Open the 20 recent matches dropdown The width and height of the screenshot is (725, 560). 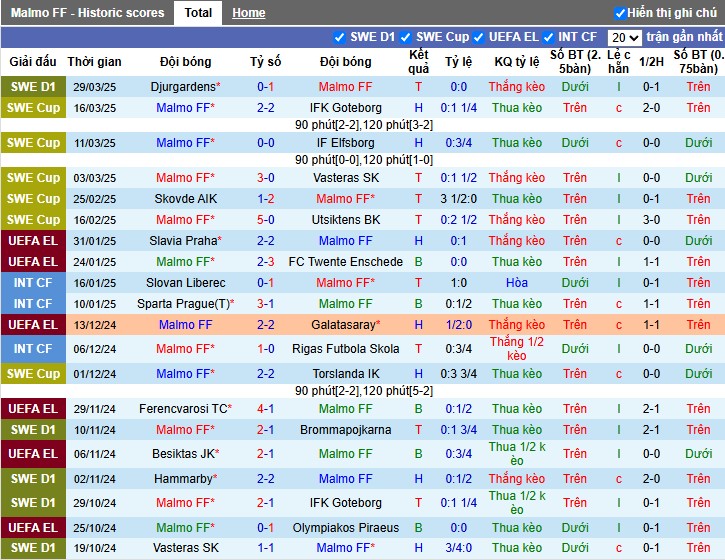point(625,37)
